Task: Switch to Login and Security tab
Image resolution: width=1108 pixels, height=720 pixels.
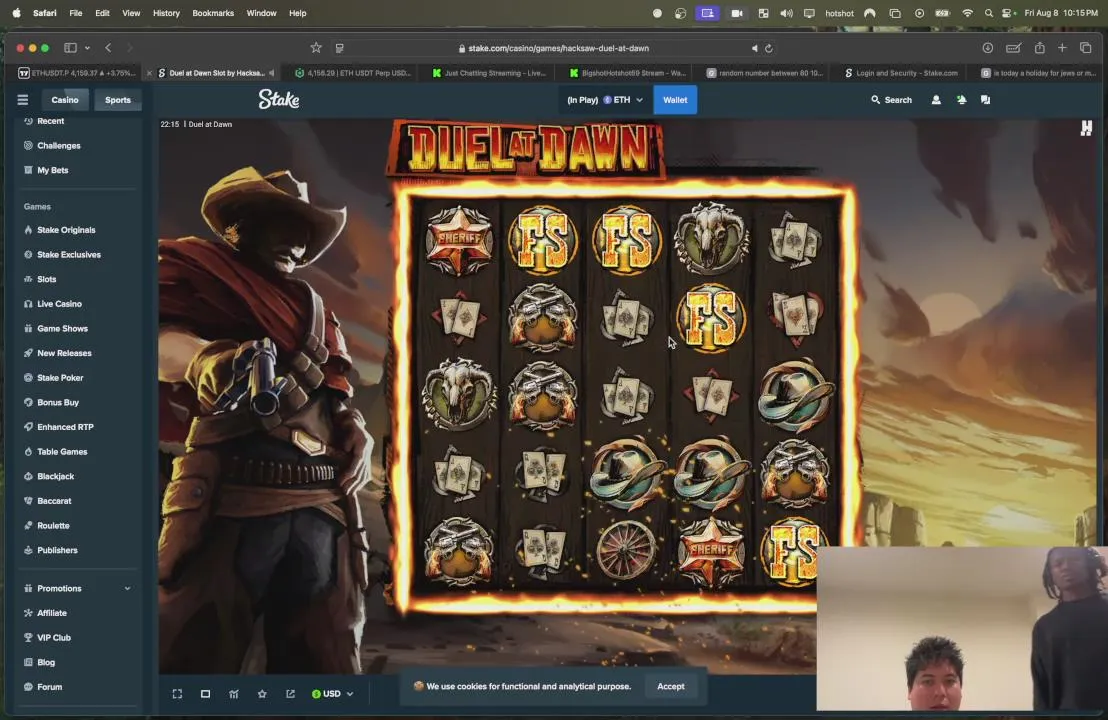Action: (901, 73)
